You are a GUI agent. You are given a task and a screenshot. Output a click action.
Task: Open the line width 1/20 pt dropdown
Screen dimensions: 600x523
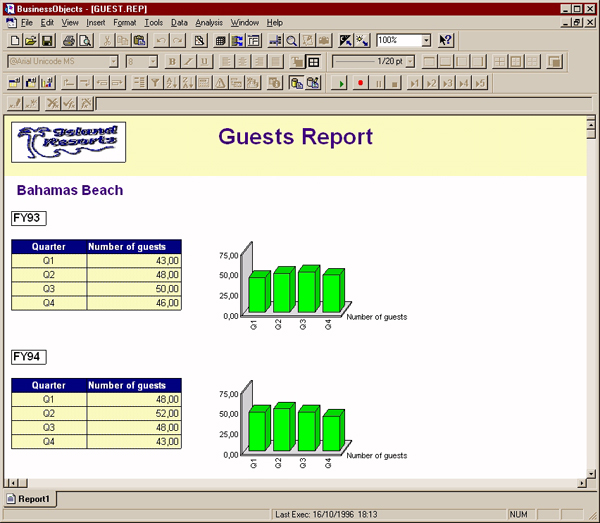point(410,62)
